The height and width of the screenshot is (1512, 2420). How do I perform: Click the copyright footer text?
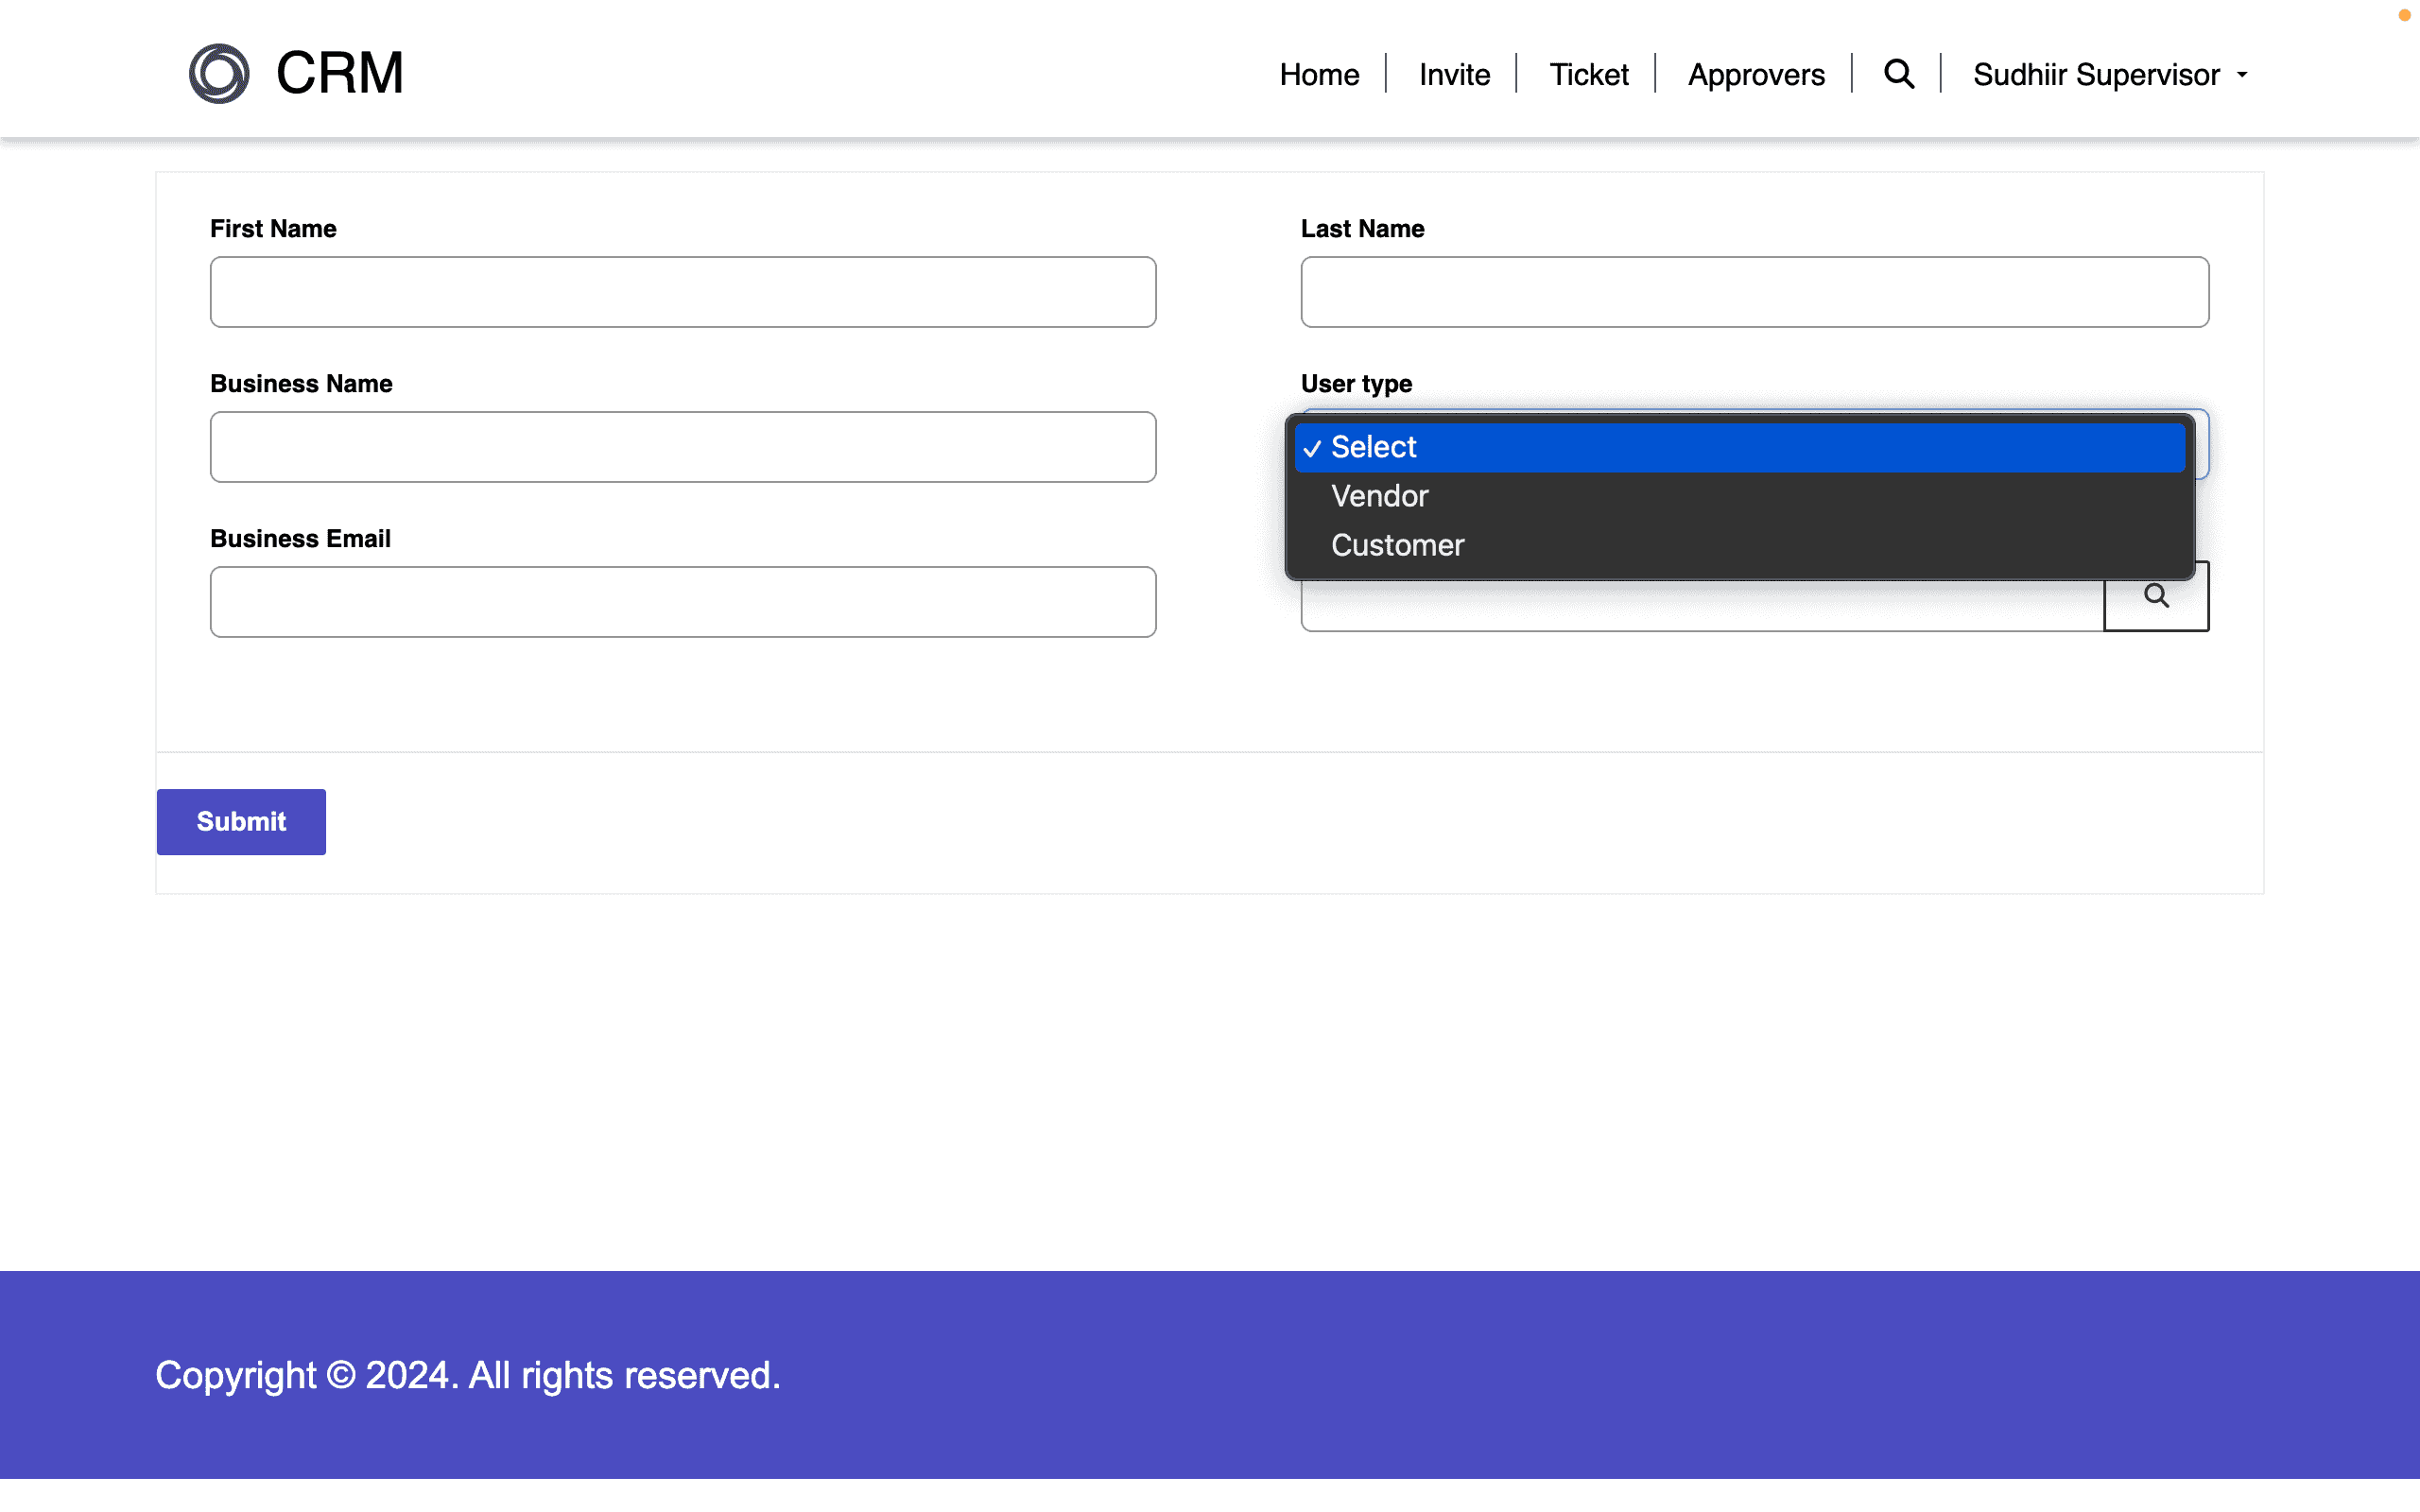click(x=468, y=1375)
